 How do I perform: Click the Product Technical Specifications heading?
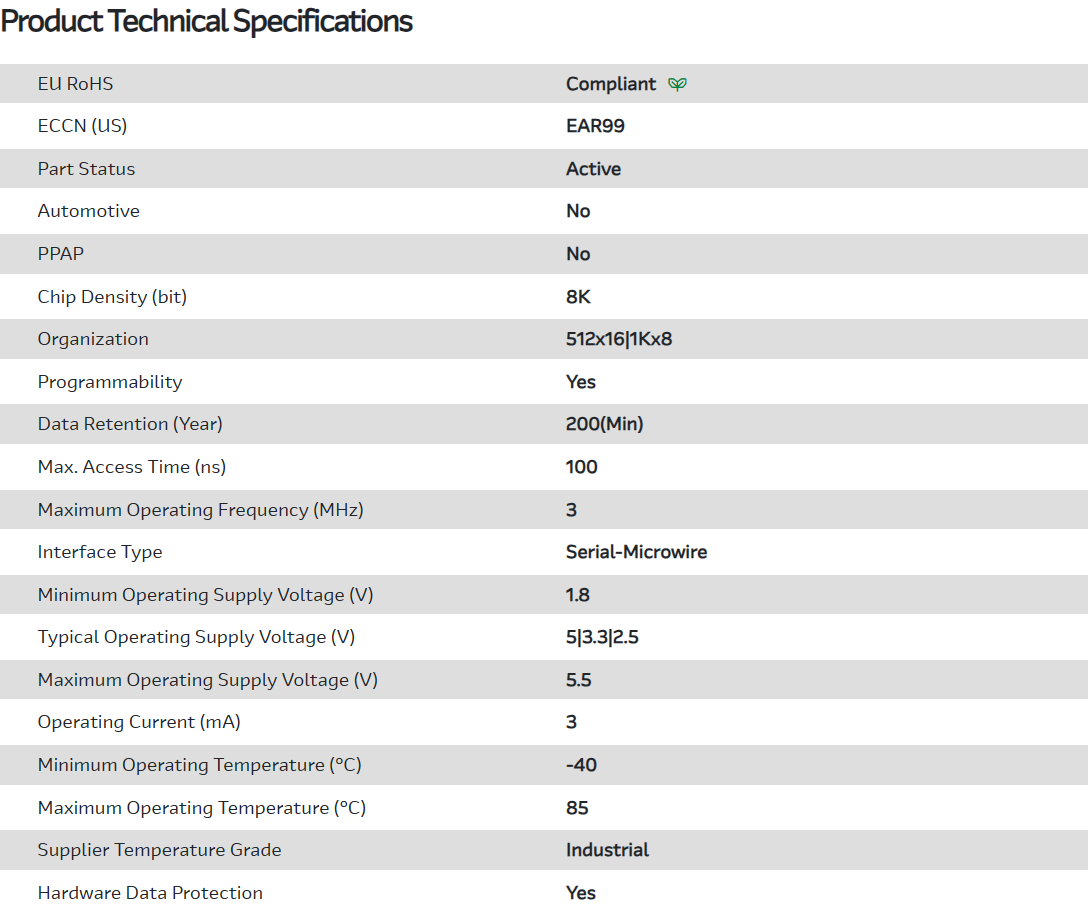coord(207,21)
